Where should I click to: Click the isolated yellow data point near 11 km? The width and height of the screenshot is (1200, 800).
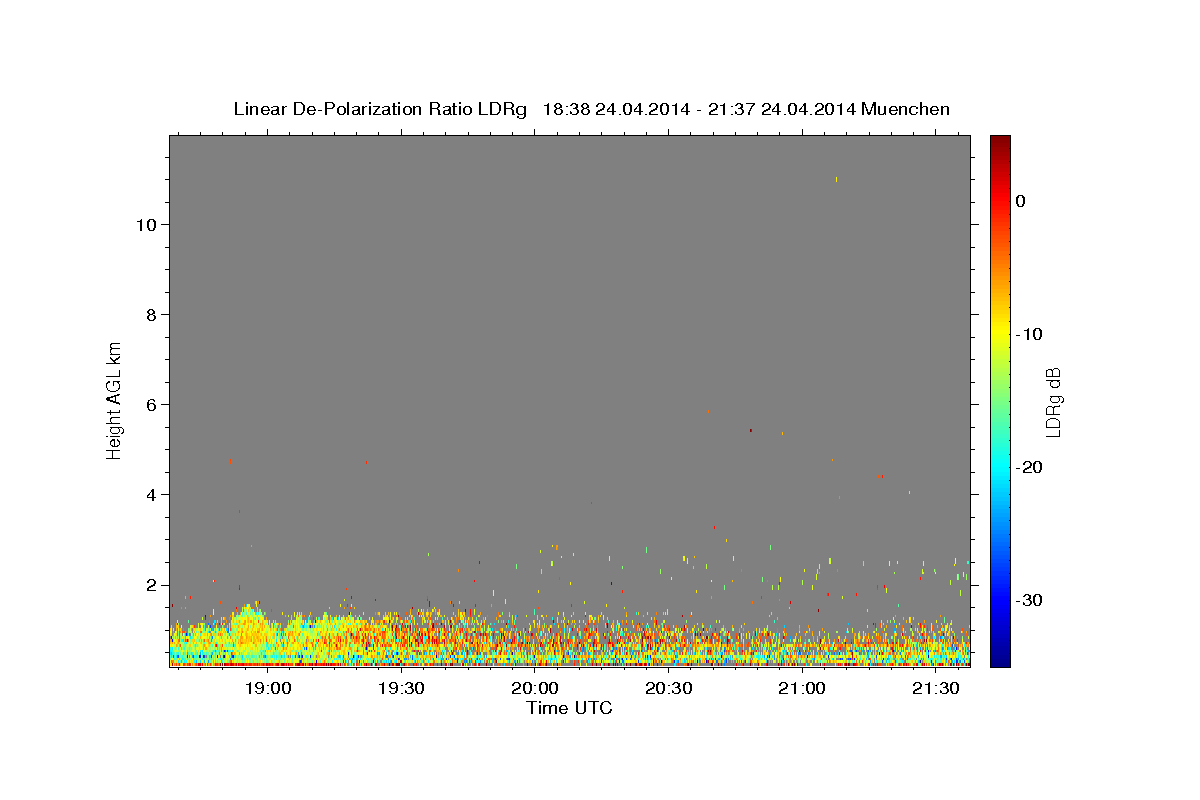click(x=836, y=179)
